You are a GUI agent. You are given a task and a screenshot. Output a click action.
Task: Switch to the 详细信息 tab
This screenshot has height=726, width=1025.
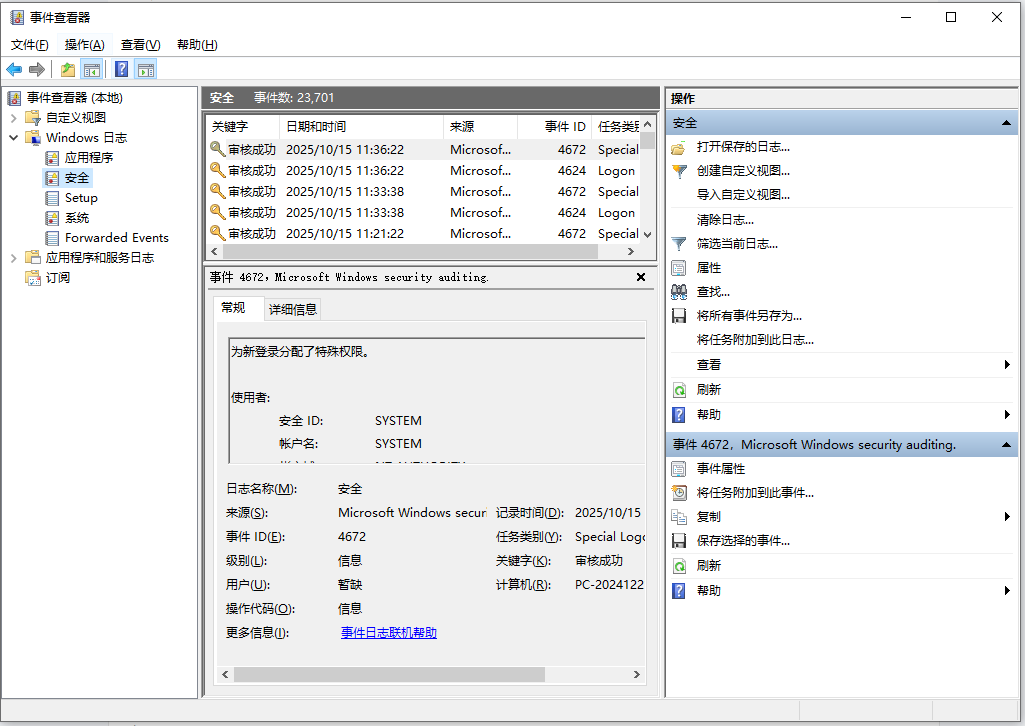292,309
